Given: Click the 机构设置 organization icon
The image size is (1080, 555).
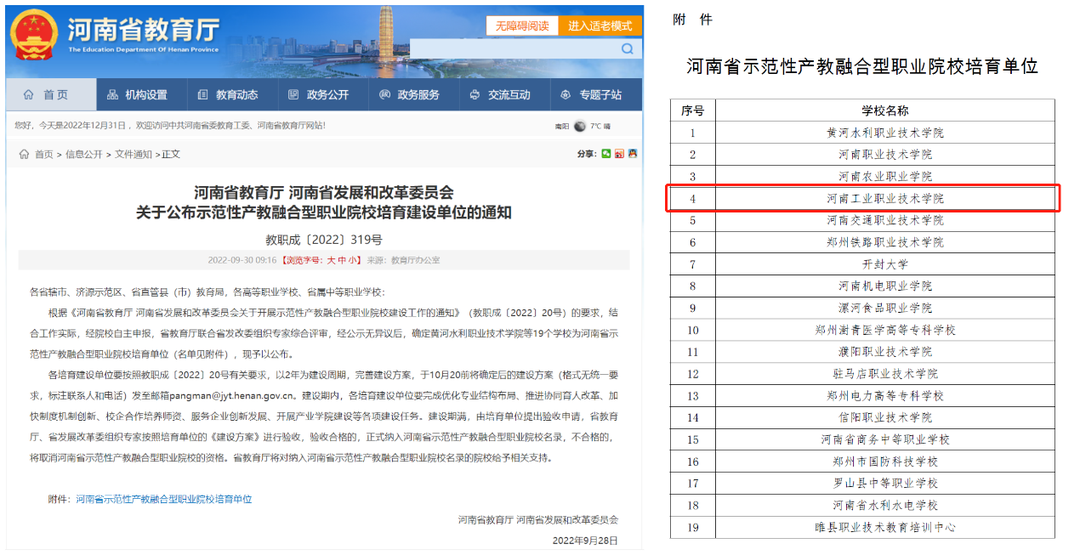Looking at the screenshot, I should click(112, 94).
